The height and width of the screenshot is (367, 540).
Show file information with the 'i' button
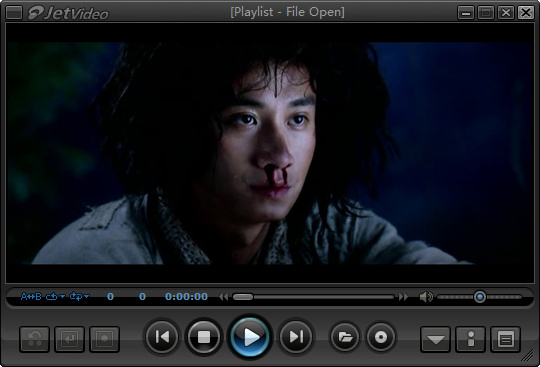pyautogui.click(x=470, y=339)
